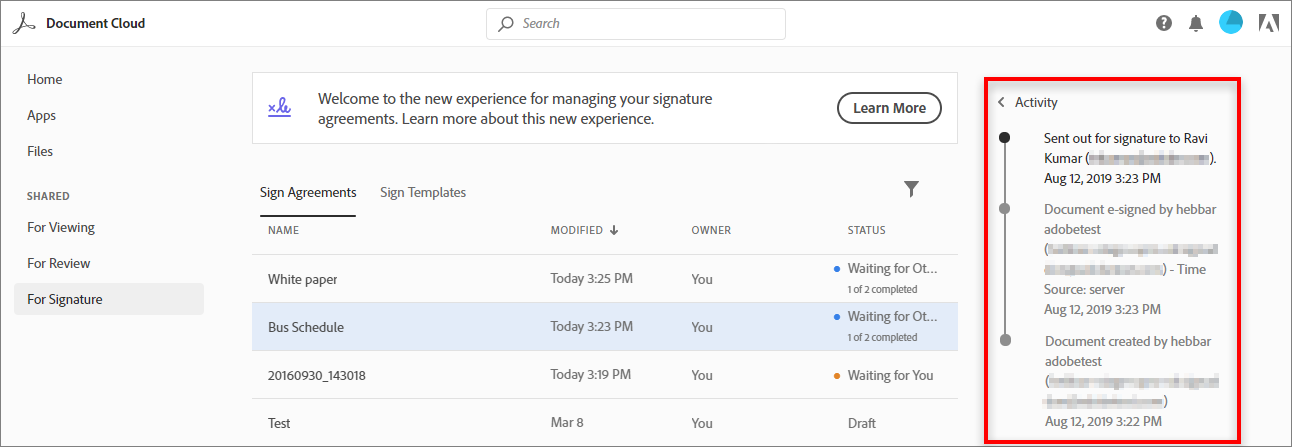
Task: Go to Home in the sidebar
Action: tap(45, 79)
